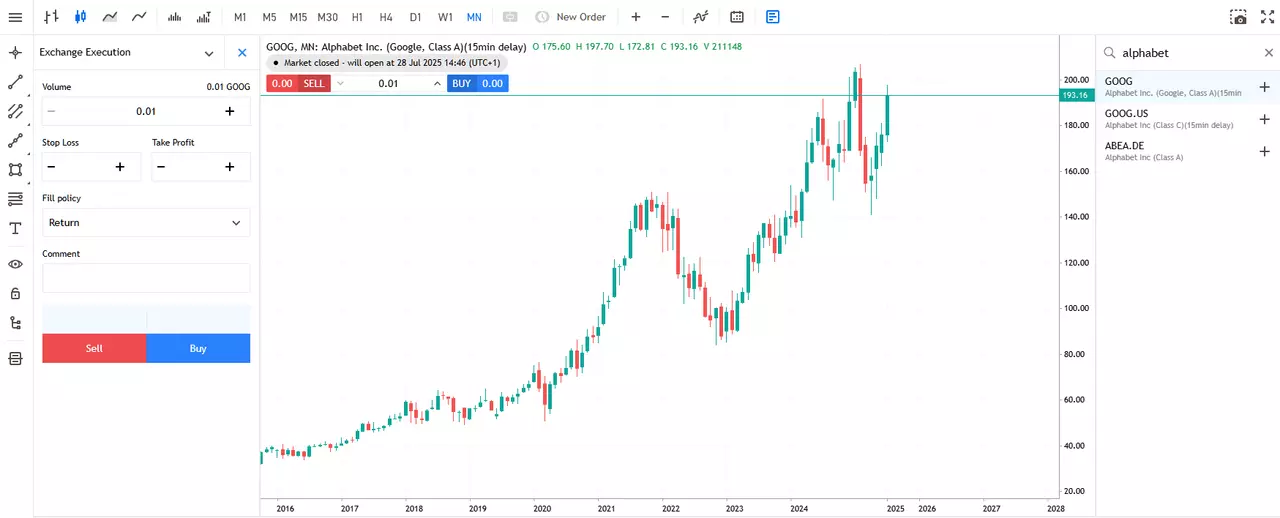Click the one-click volume 0.01 field
Image resolution: width=1280 pixels, height=518 pixels.
[x=388, y=83]
